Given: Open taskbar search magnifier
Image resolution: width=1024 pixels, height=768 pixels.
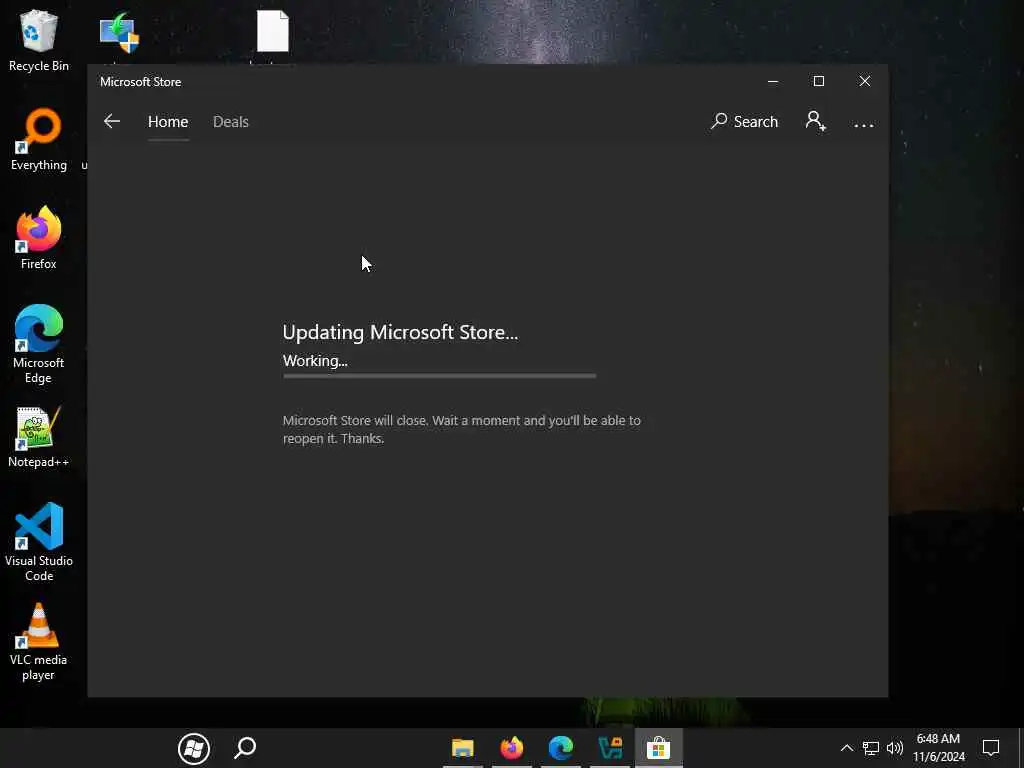Looking at the screenshot, I should (245, 748).
